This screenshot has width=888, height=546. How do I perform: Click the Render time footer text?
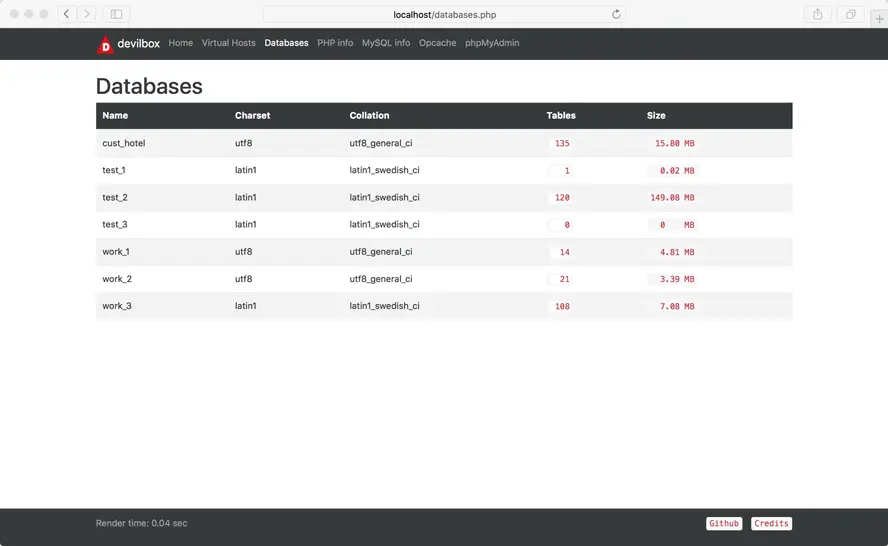pyautogui.click(x=142, y=523)
